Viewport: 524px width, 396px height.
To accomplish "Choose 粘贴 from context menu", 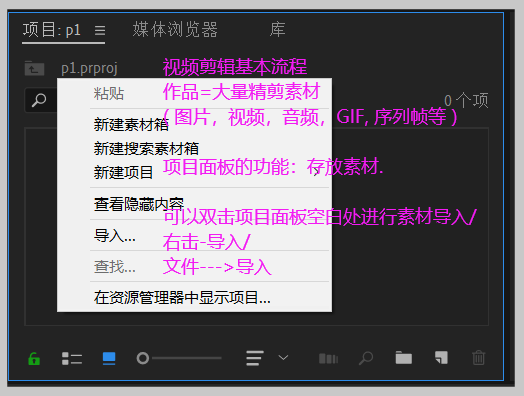I will (194, 94).
